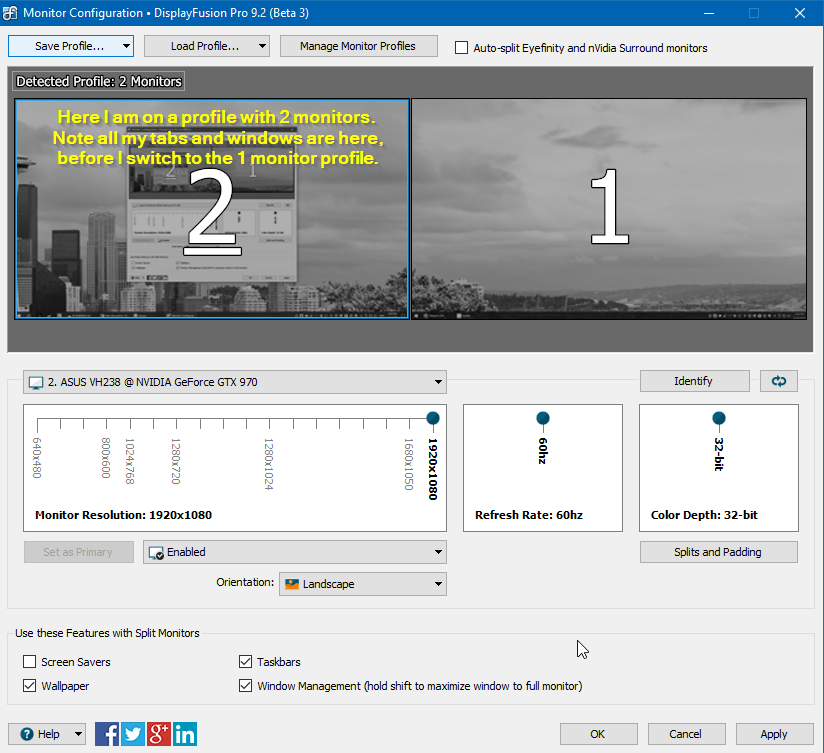824x753 pixels.
Task: Click the swap monitors refresh icon
Action: point(778,381)
